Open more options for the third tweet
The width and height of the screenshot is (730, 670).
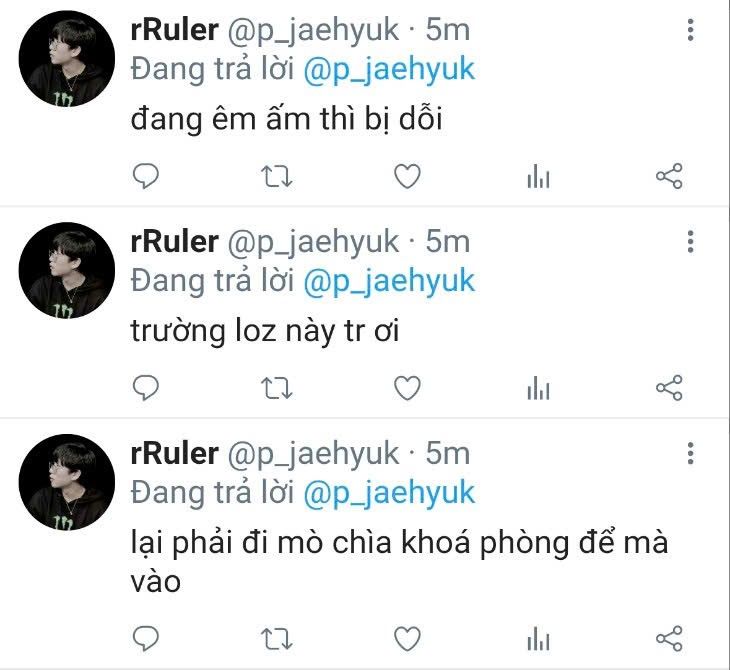(690, 453)
